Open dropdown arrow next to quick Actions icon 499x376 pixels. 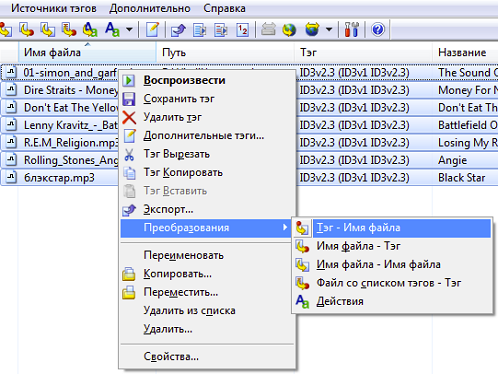coord(129,30)
